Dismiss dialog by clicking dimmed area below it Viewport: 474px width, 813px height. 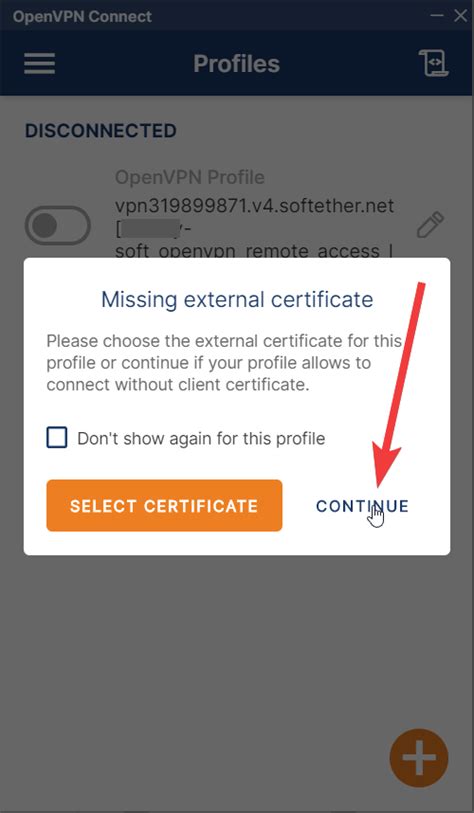point(207,648)
